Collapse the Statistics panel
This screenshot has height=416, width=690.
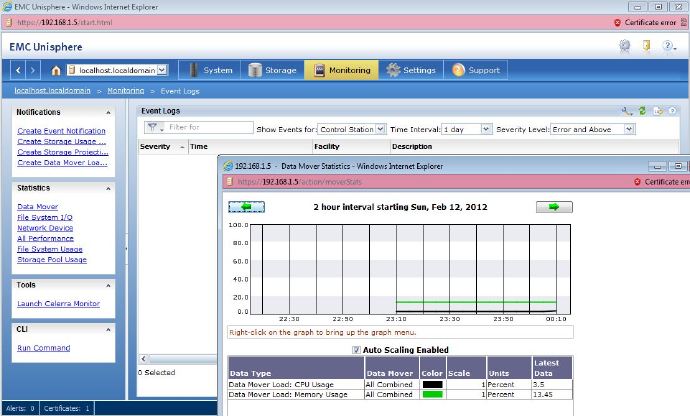[x=108, y=188]
